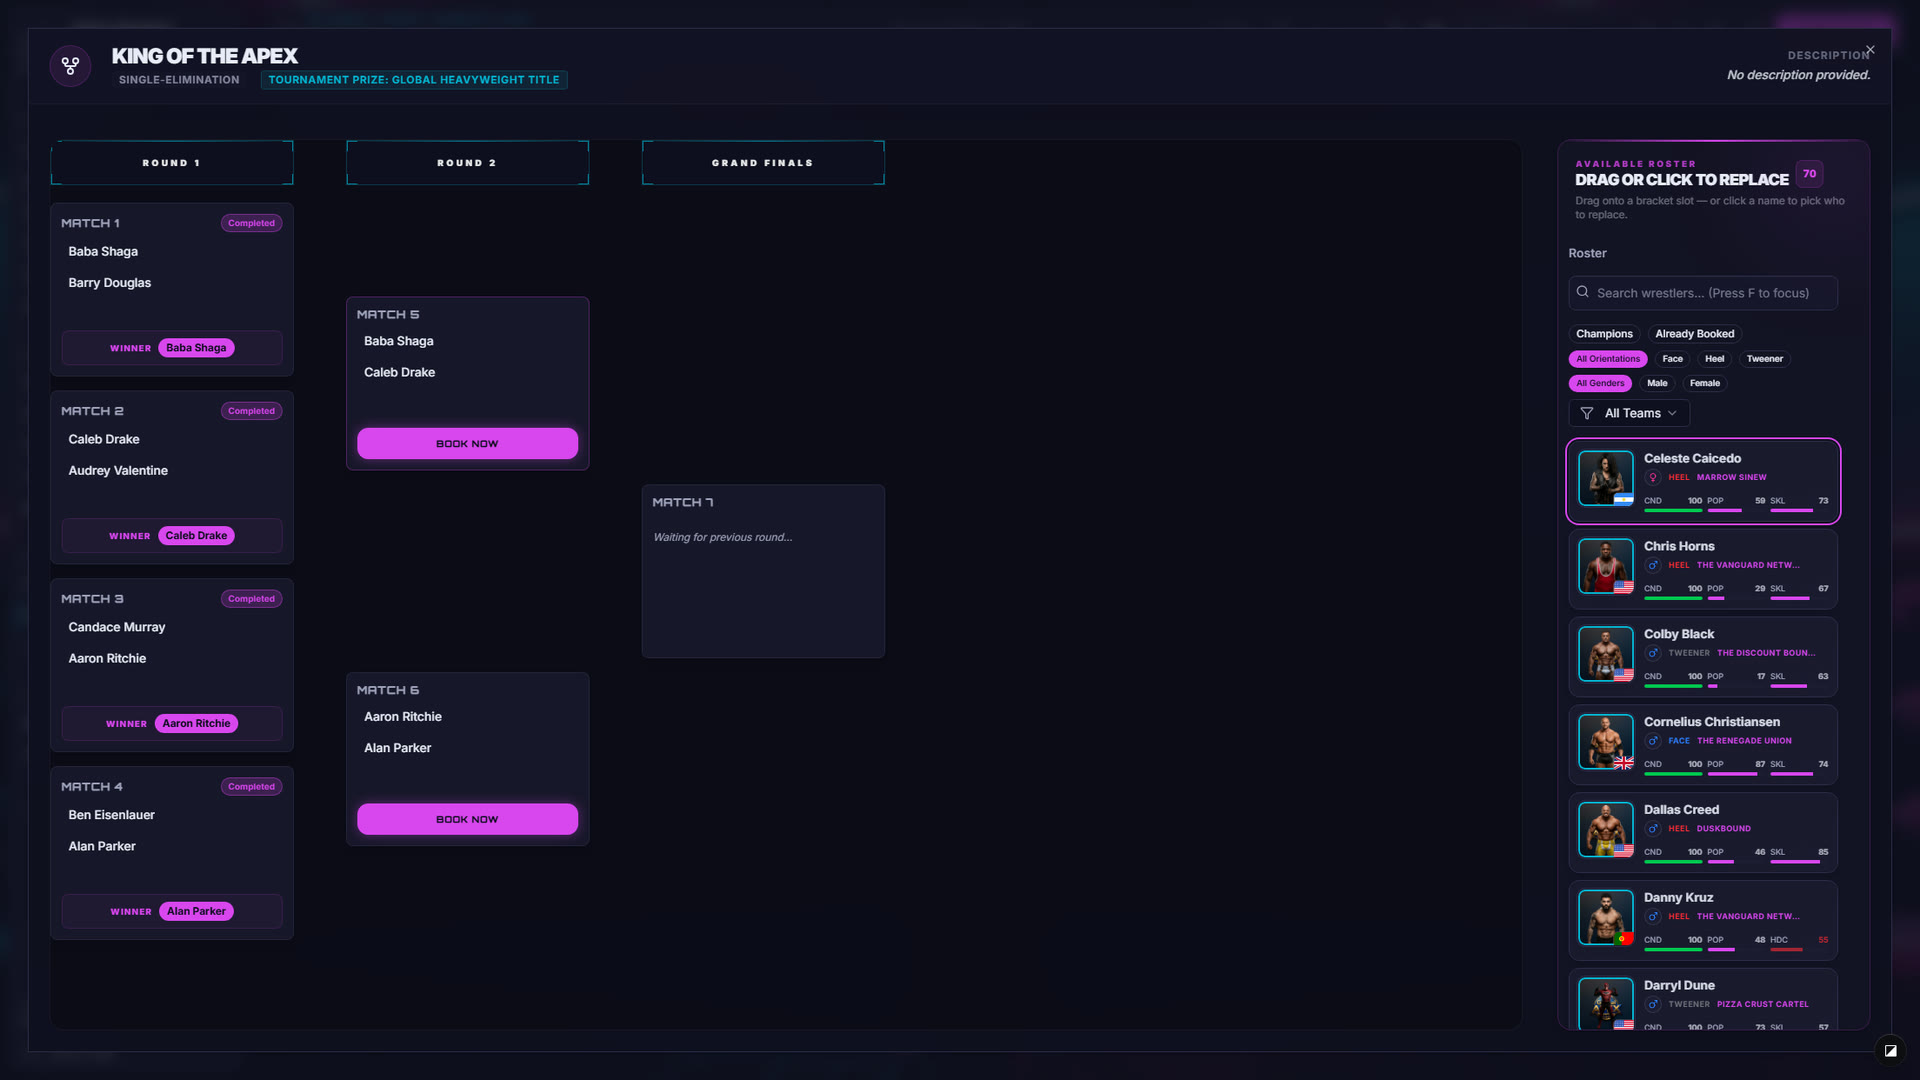The width and height of the screenshot is (1920, 1080).
Task: Select the All Orientations filter
Action: point(1608,359)
